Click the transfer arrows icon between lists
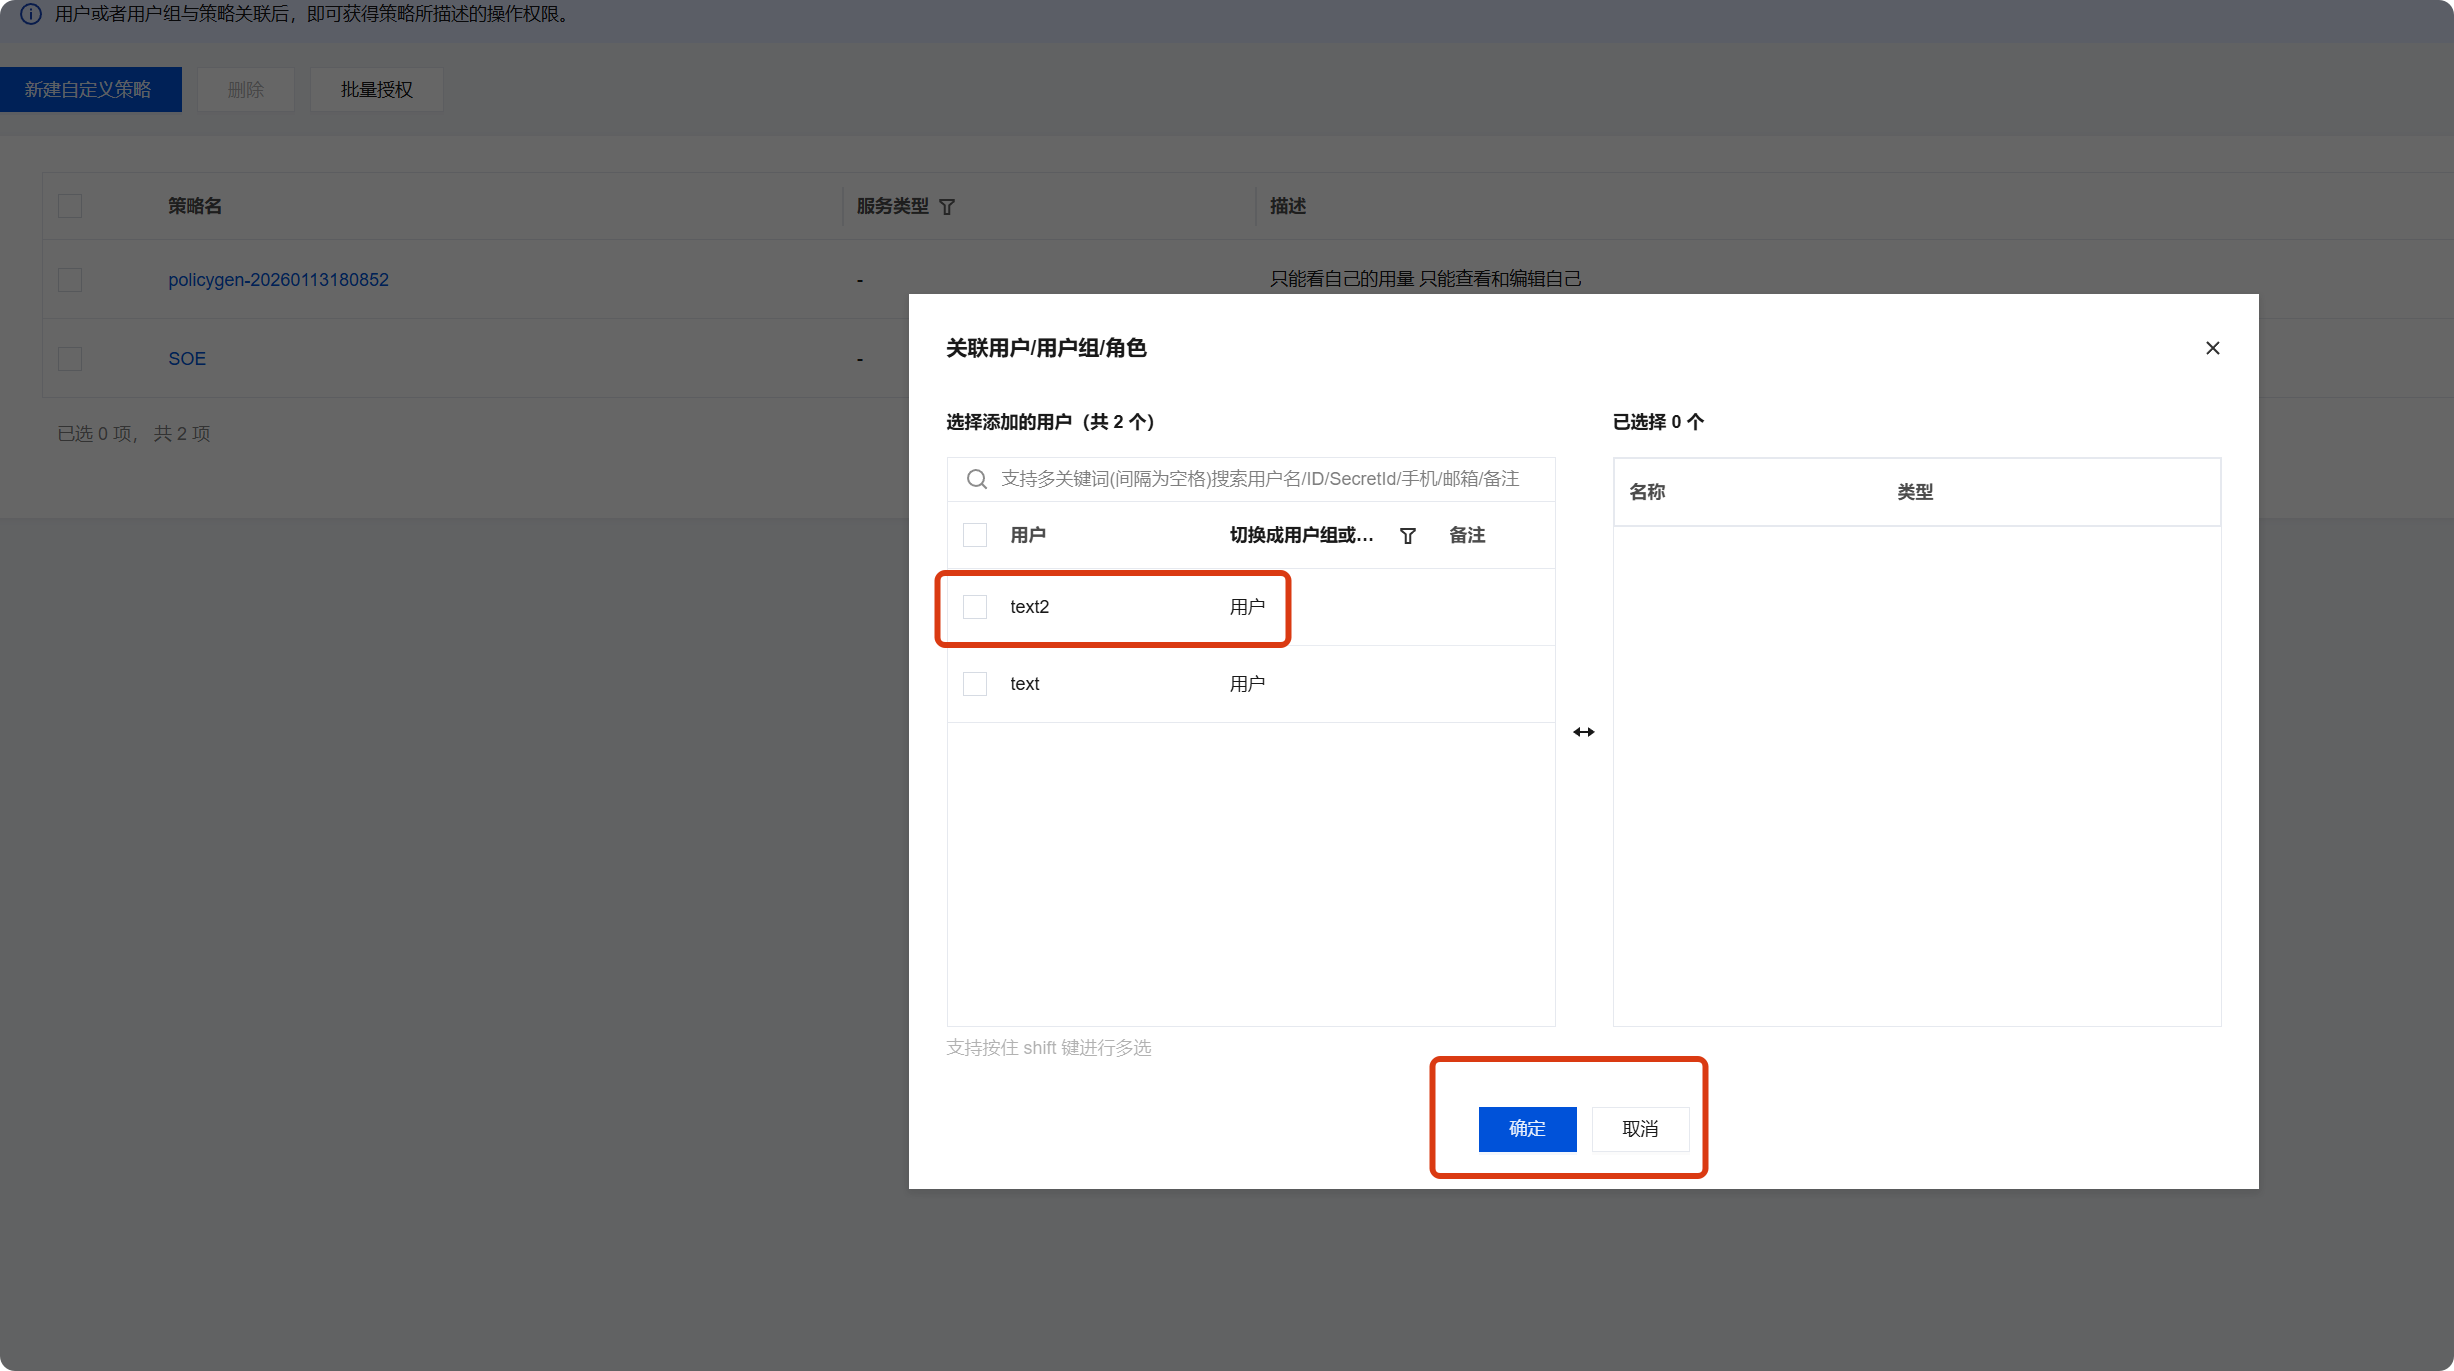Image resolution: width=2454 pixels, height=1371 pixels. click(1583, 732)
